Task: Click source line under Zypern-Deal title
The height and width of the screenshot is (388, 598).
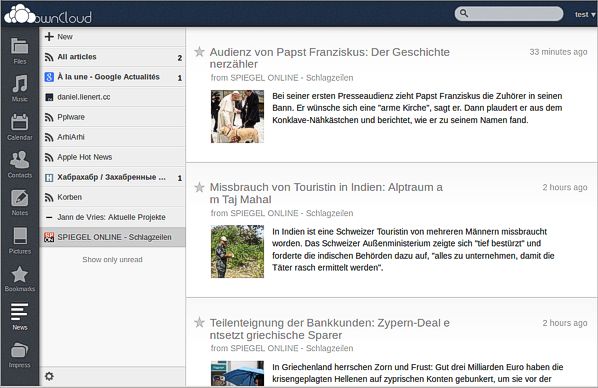Action: click(x=282, y=348)
